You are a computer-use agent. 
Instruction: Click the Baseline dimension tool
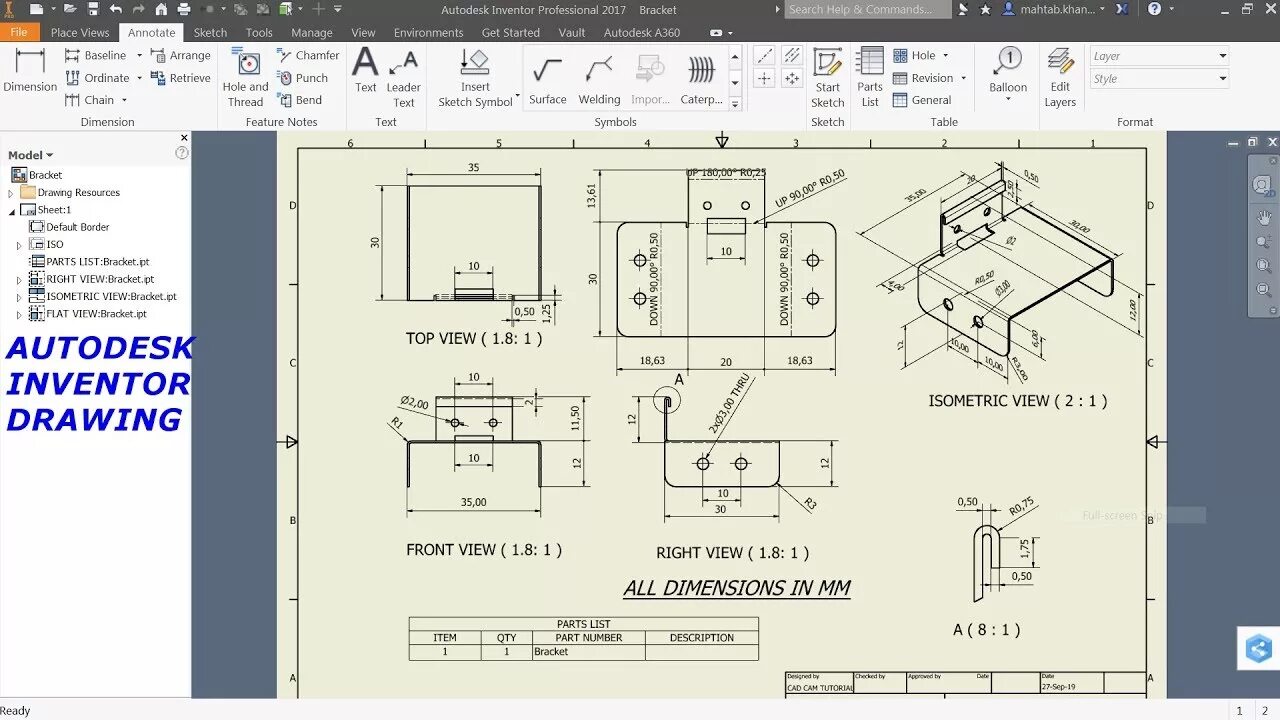click(x=96, y=55)
